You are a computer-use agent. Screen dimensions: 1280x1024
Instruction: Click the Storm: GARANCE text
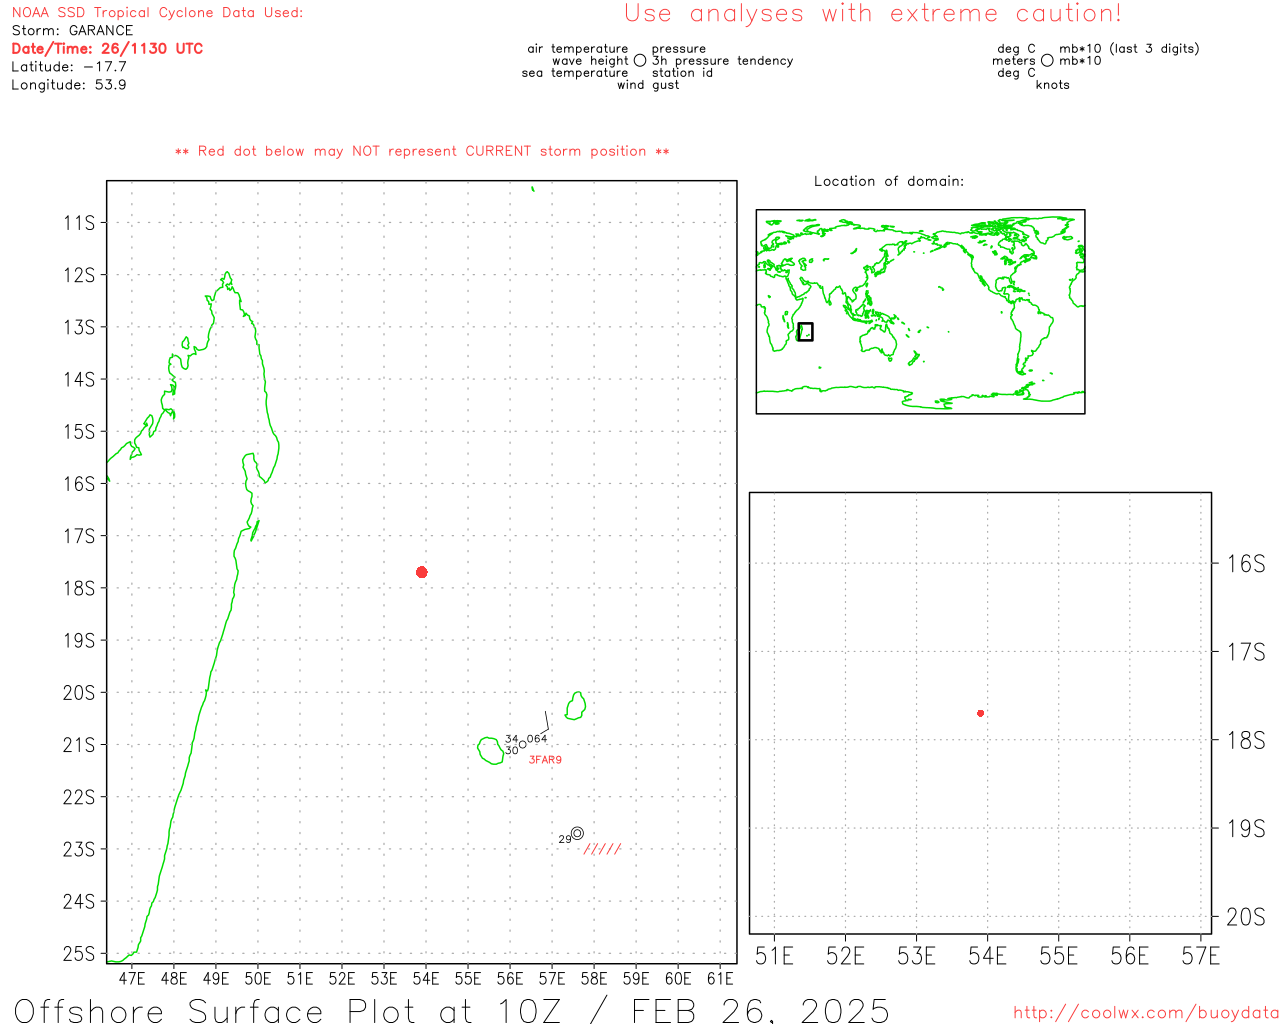(72, 31)
